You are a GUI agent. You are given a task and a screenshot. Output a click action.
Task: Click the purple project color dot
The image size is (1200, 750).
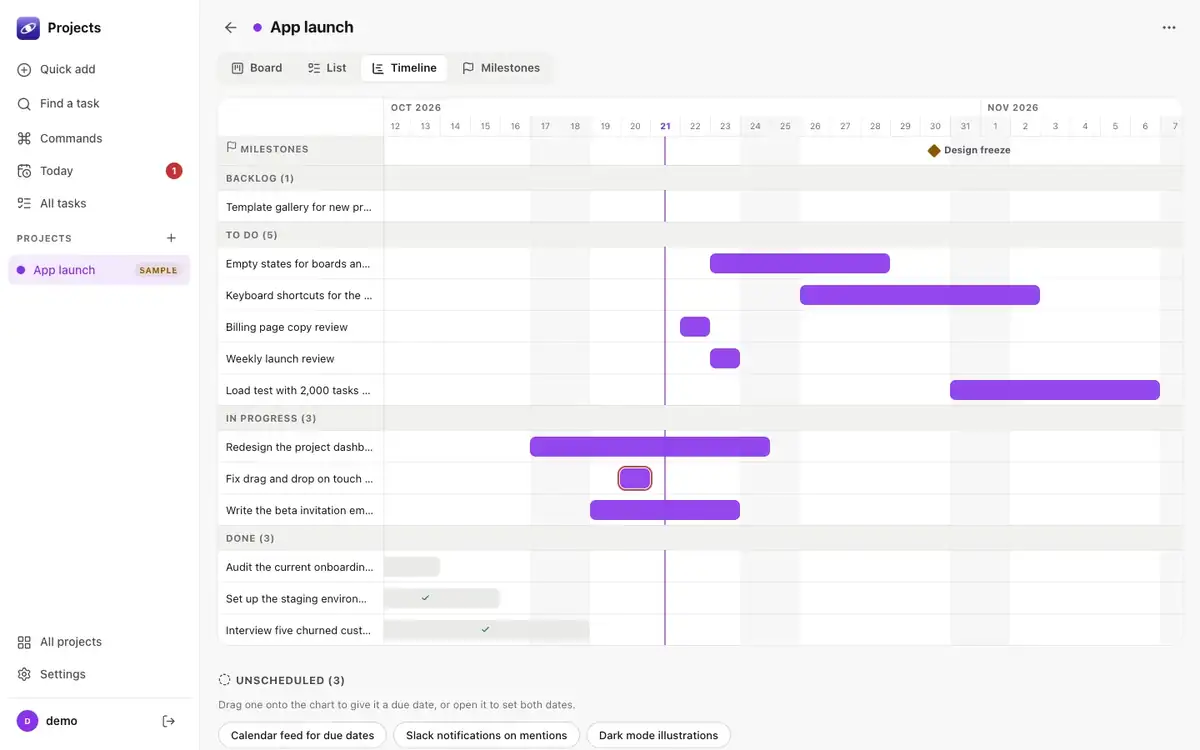(258, 28)
